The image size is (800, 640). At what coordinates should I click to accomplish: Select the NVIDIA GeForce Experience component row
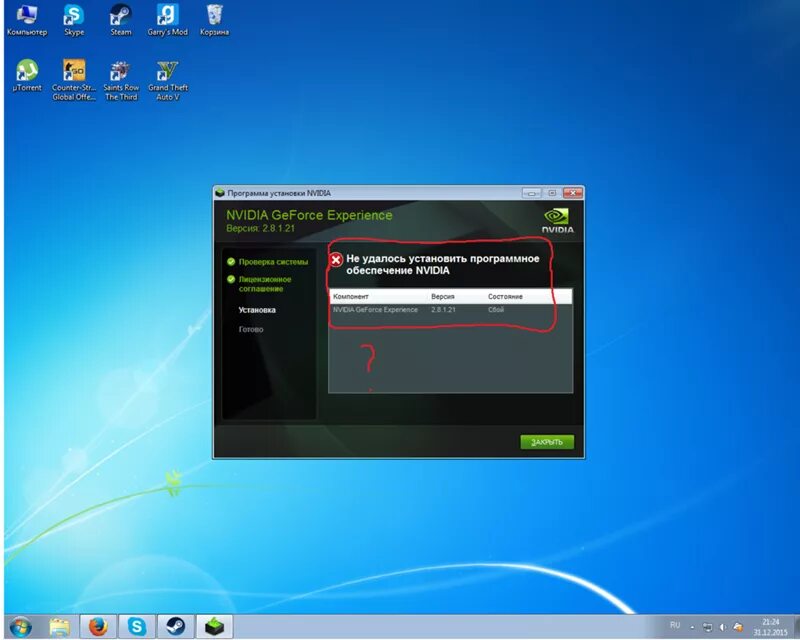451,310
